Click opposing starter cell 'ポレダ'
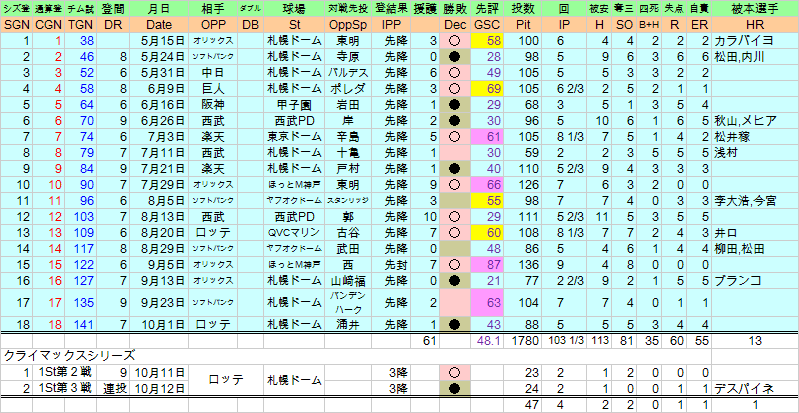The image size is (799, 413). (347, 89)
